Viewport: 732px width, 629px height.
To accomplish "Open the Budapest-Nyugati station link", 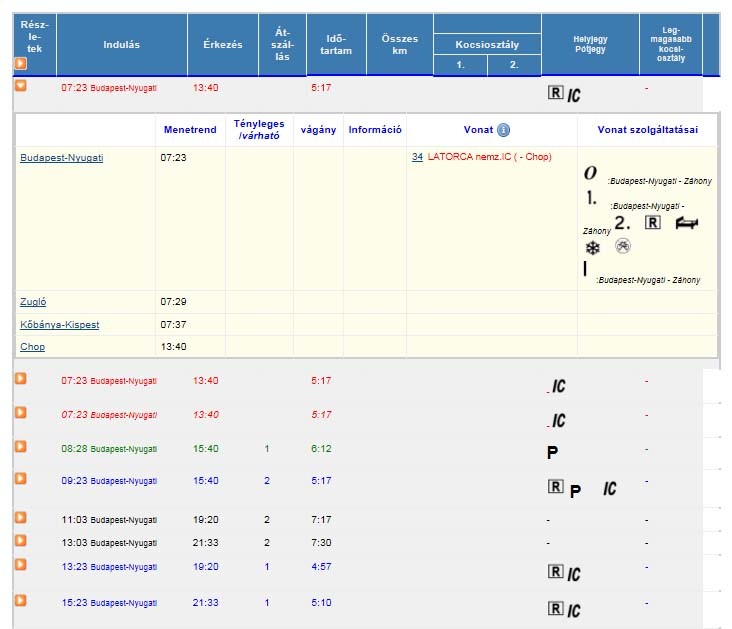I will coord(61,158).
